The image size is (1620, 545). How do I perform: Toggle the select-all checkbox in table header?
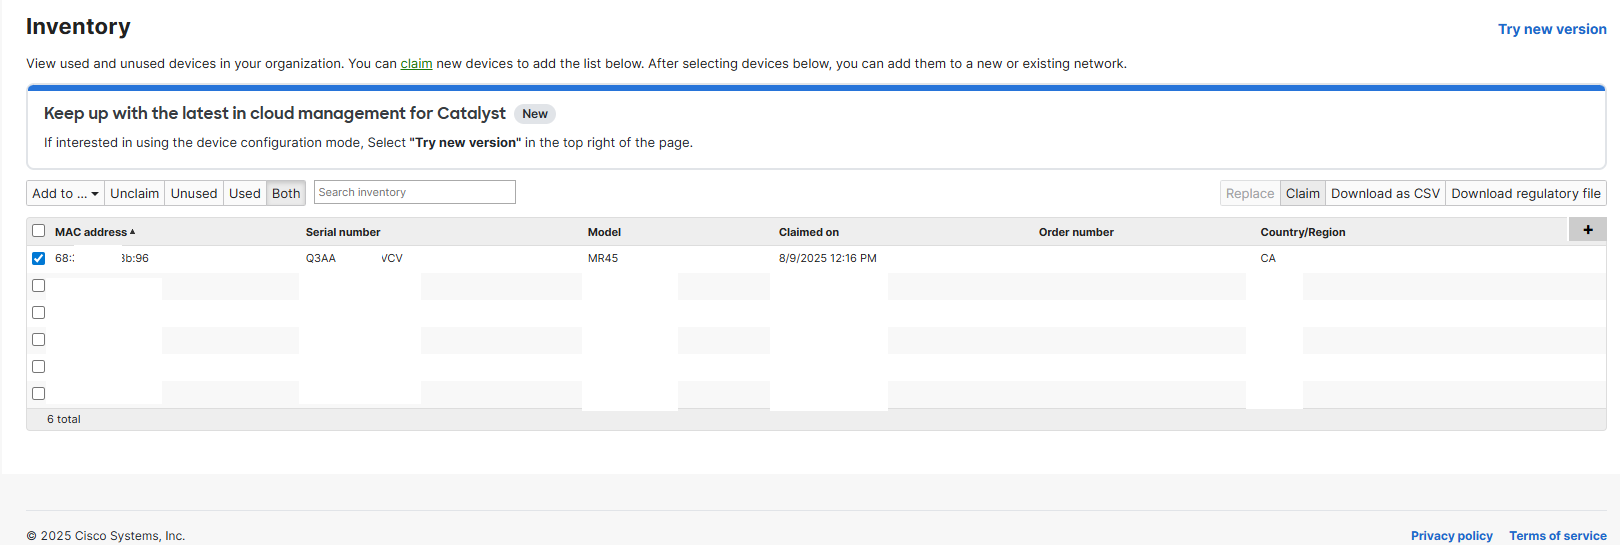coord(39,231)
